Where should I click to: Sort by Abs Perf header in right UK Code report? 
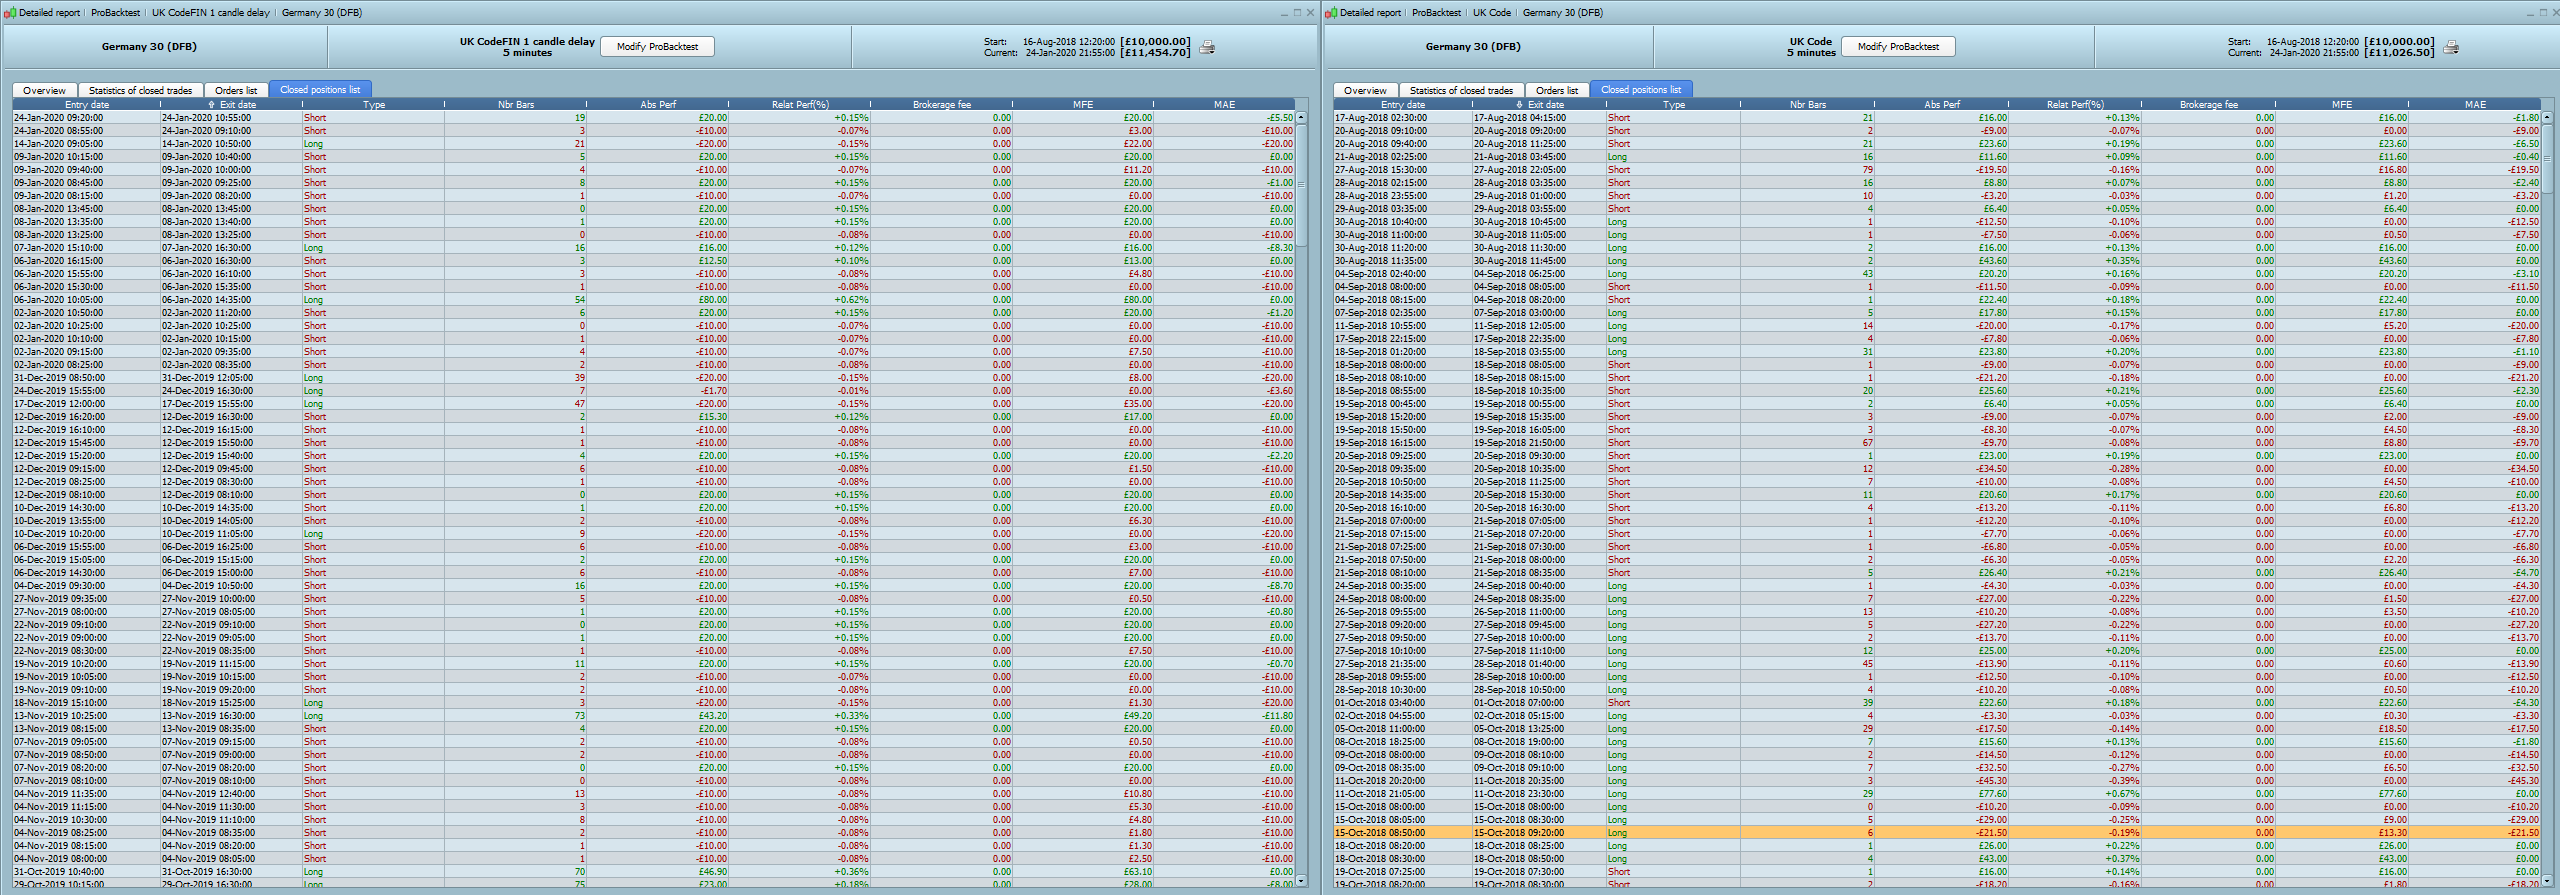click(1942, 104)
